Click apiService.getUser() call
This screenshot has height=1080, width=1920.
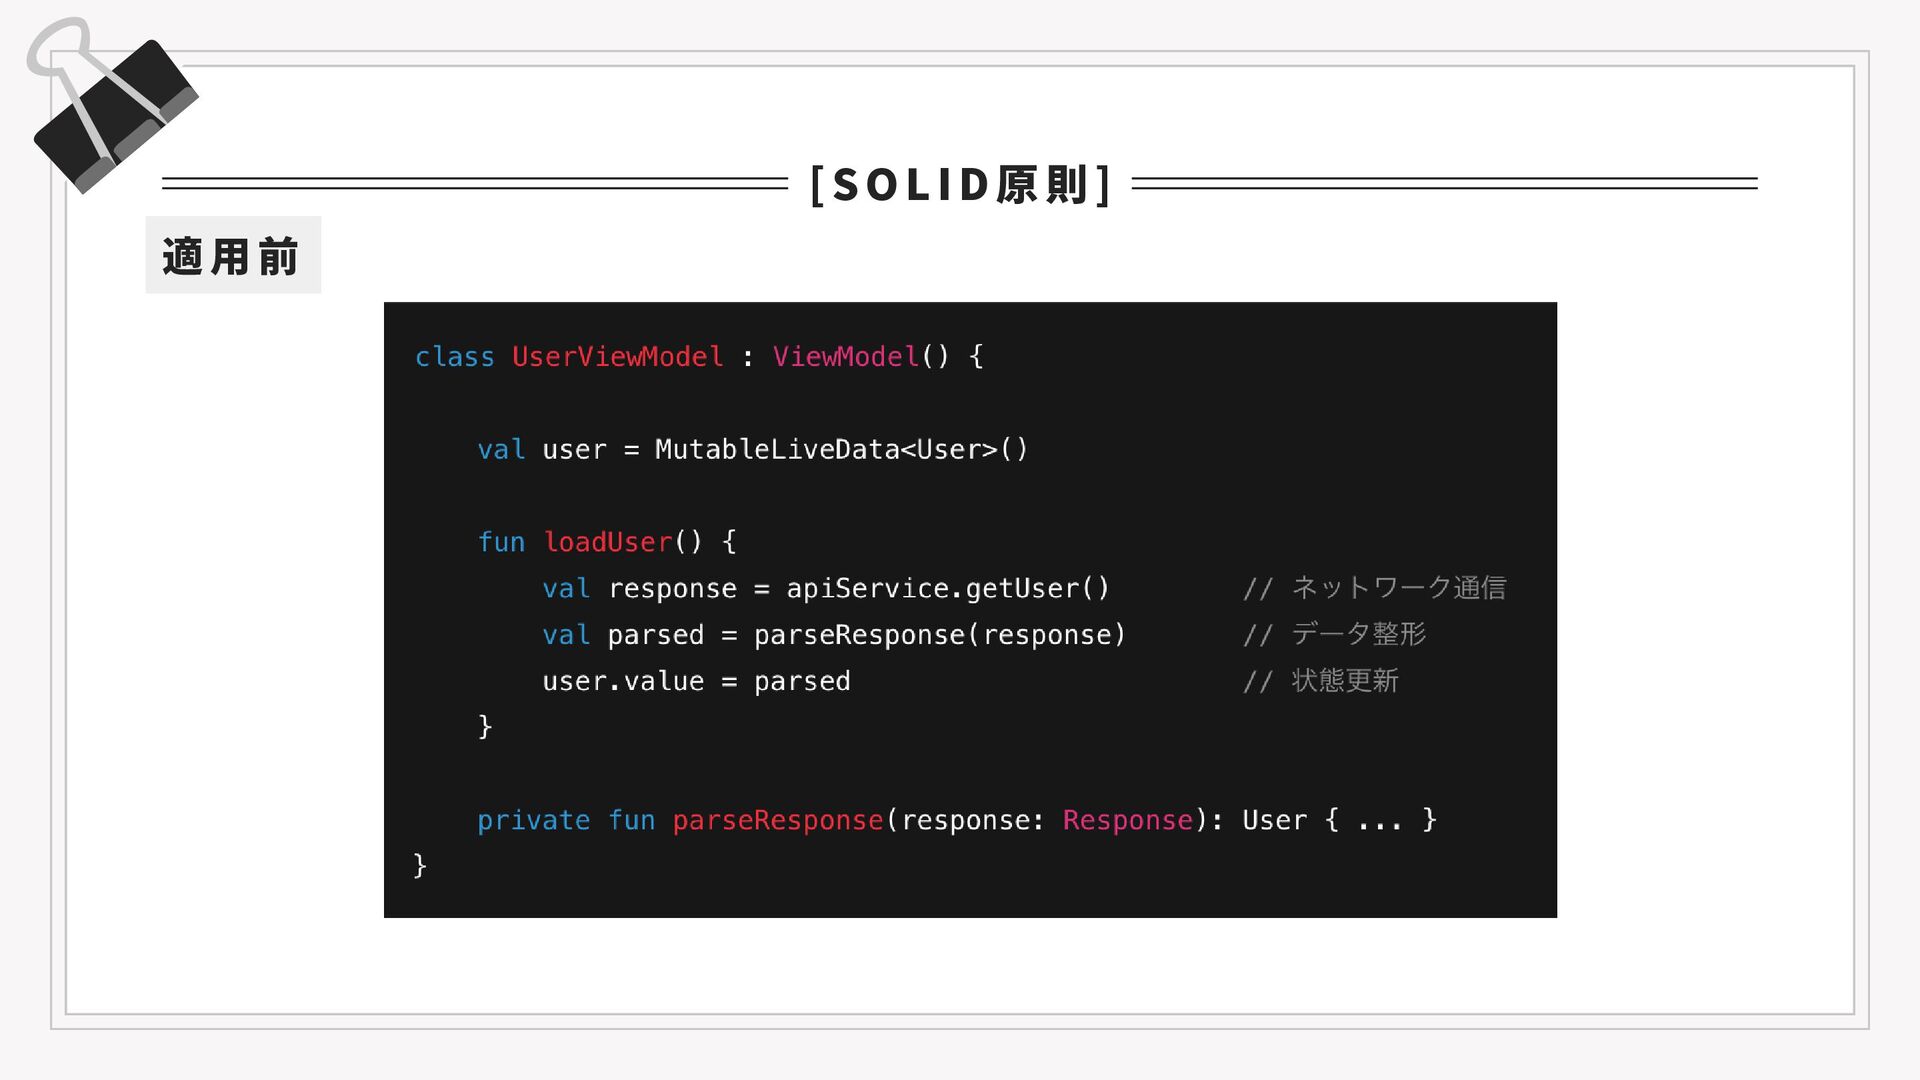(948, 588)
